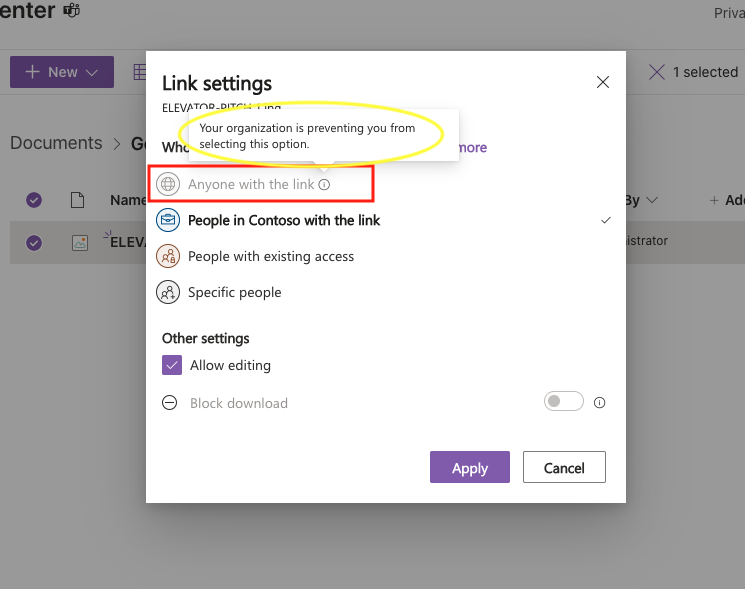This screenshot has width=745, height=589.
Task: Click the People in Contoso briefcase icon
Action: 168,220
